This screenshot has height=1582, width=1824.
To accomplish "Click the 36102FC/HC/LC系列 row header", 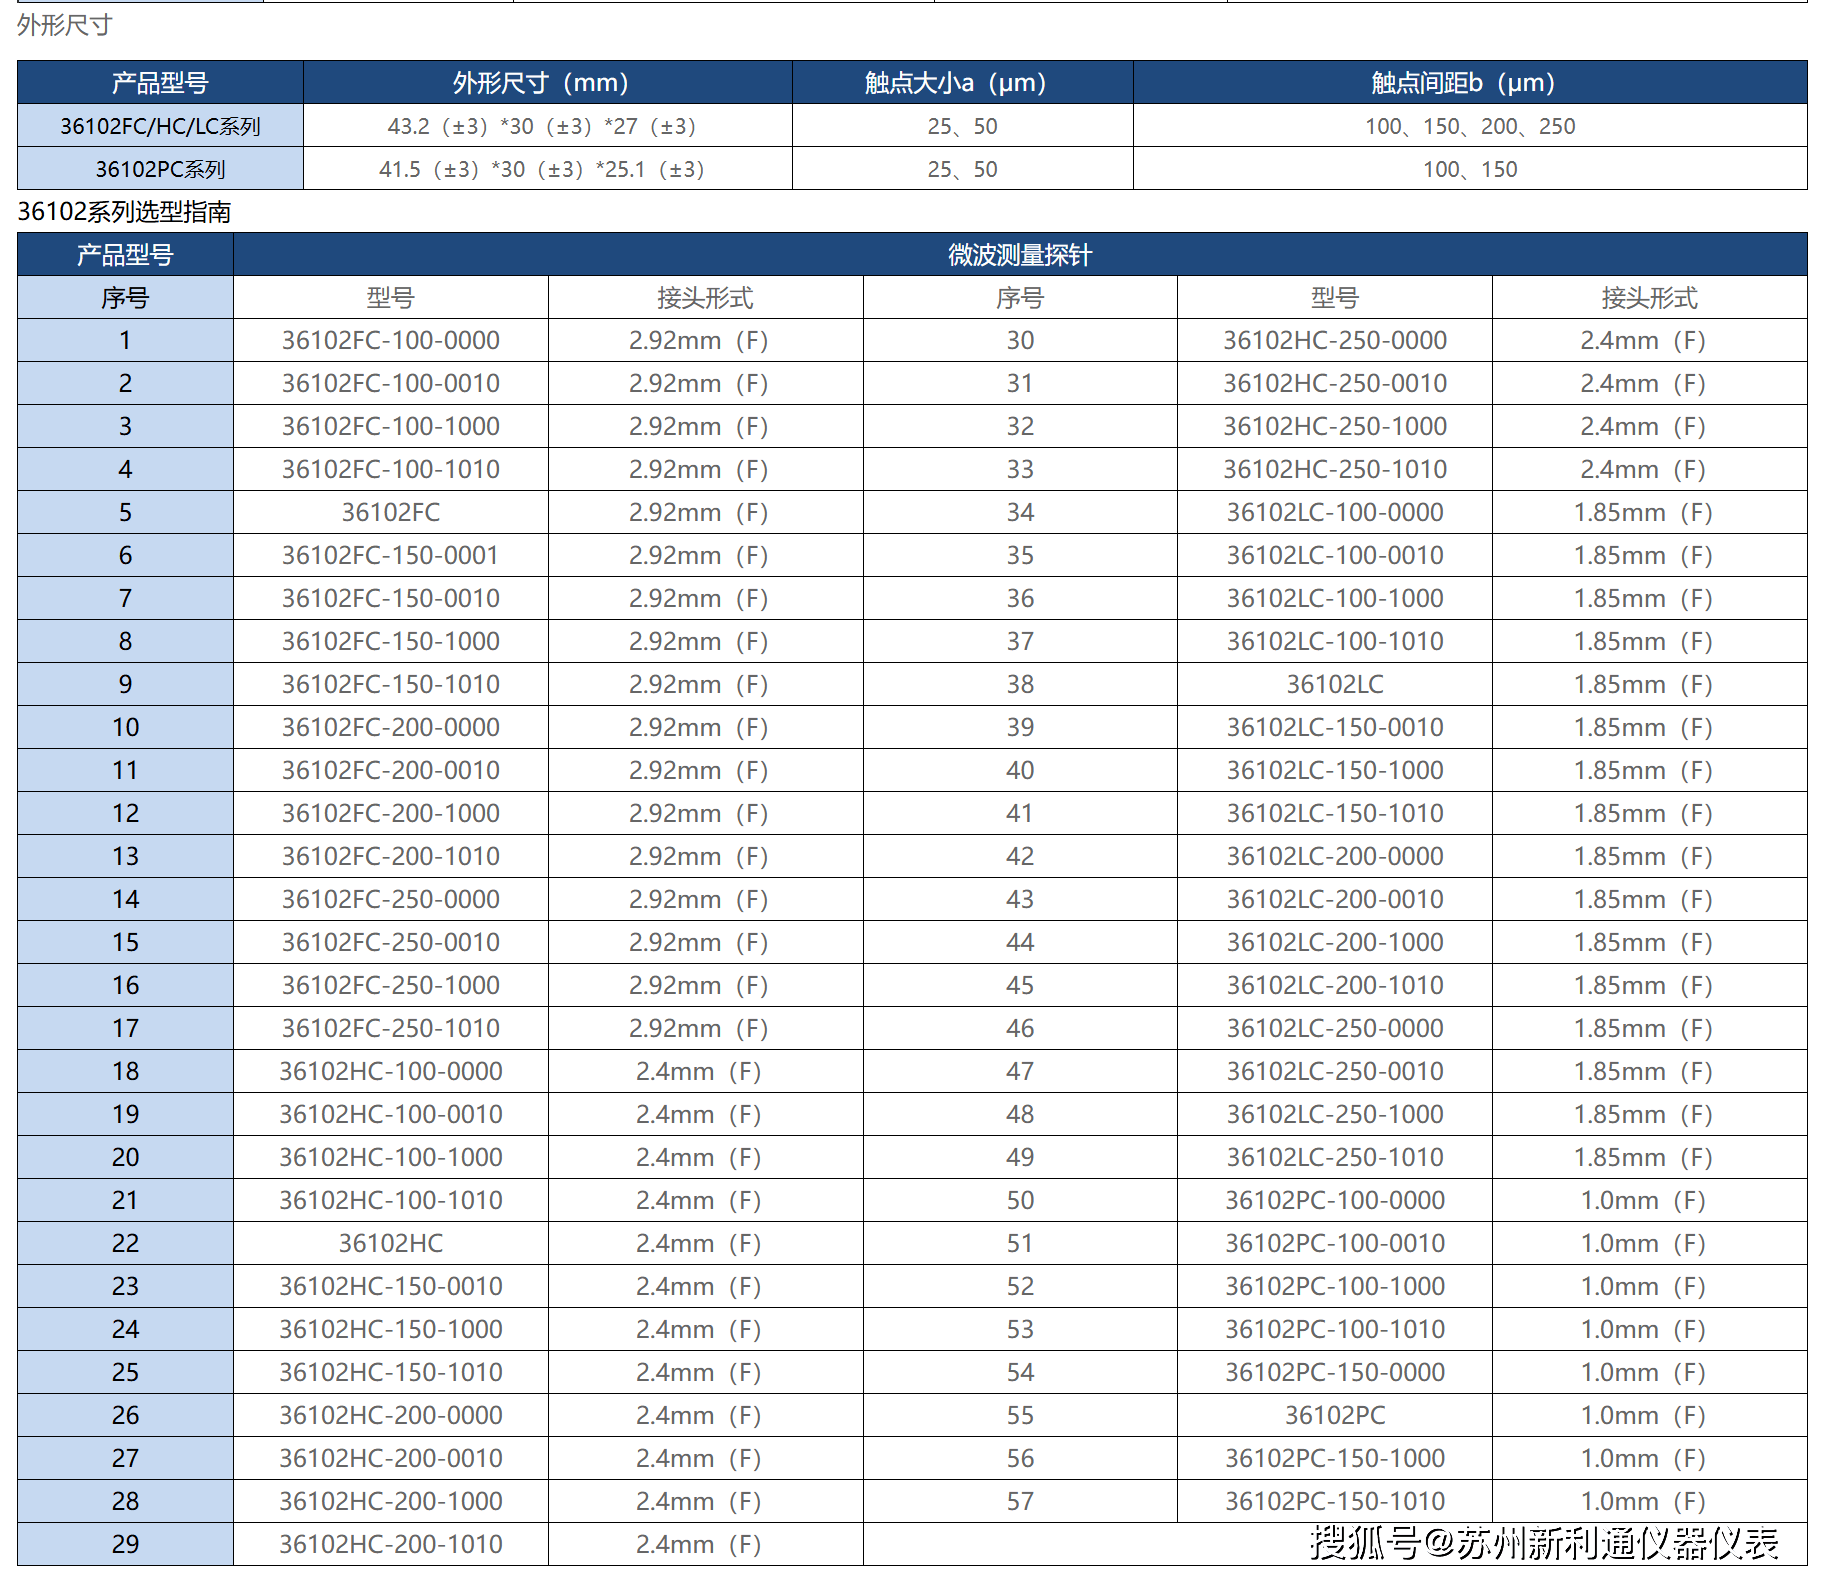I will pyautogui.click(x=160, y=126).
